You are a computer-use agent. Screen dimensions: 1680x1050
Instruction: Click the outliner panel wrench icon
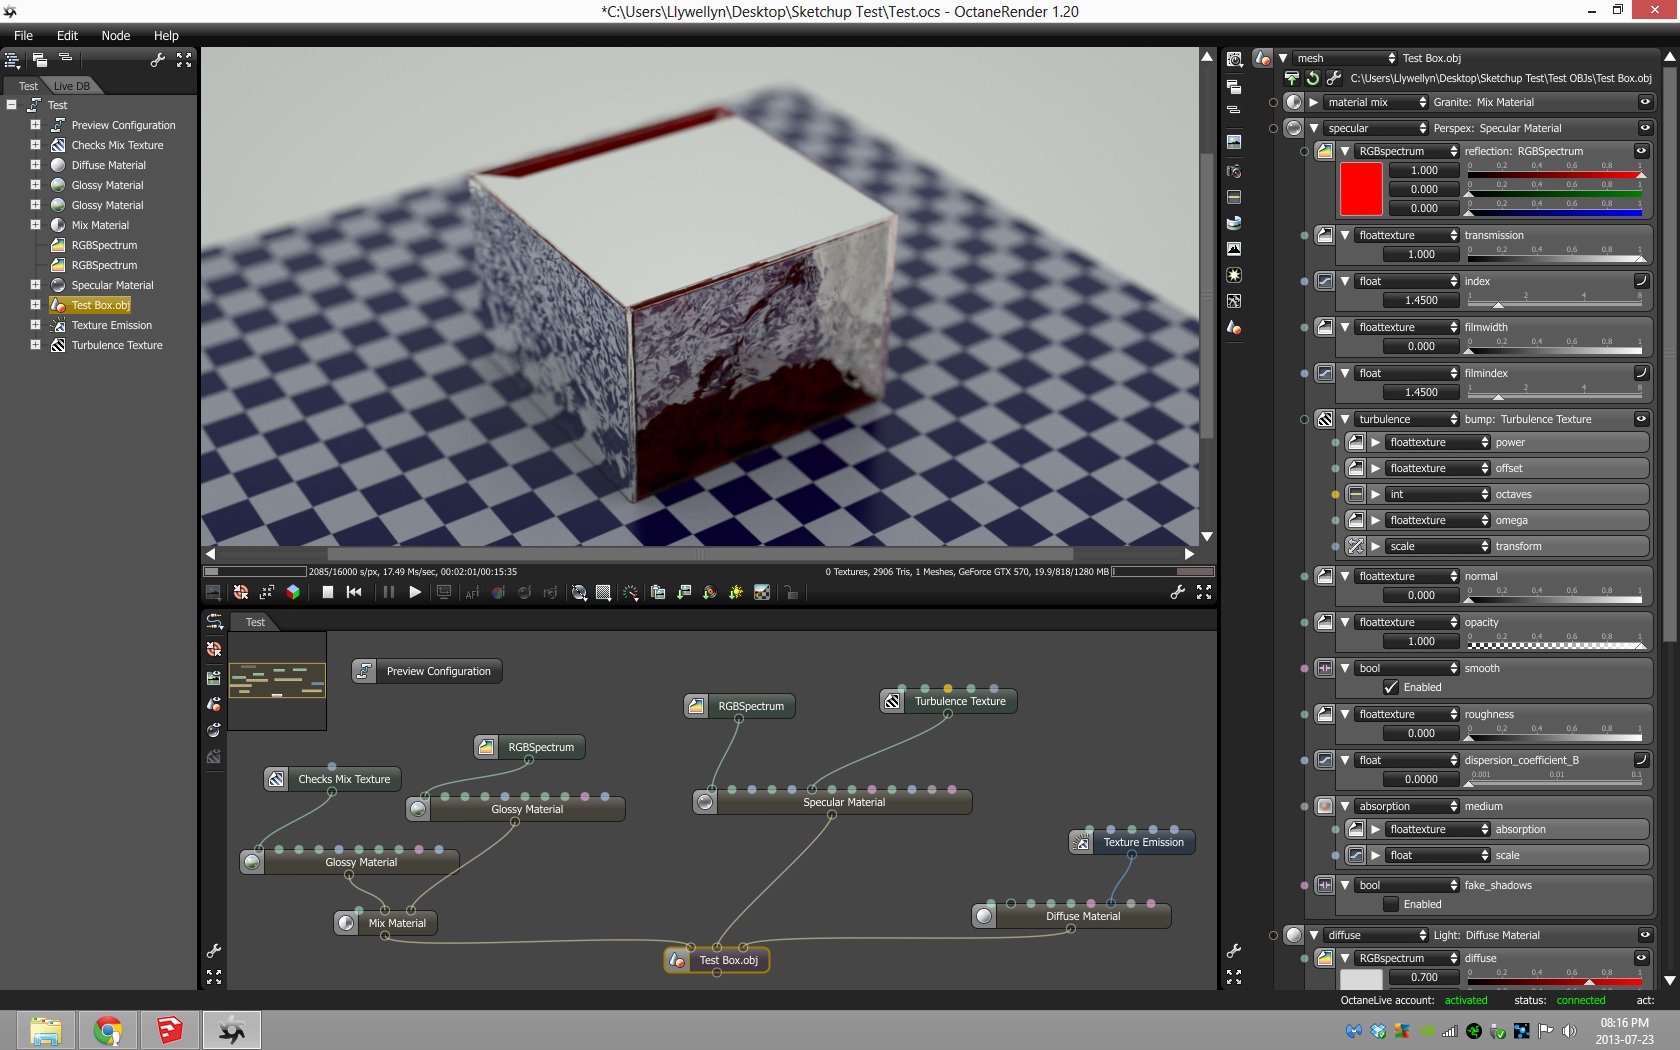[157, 60]
